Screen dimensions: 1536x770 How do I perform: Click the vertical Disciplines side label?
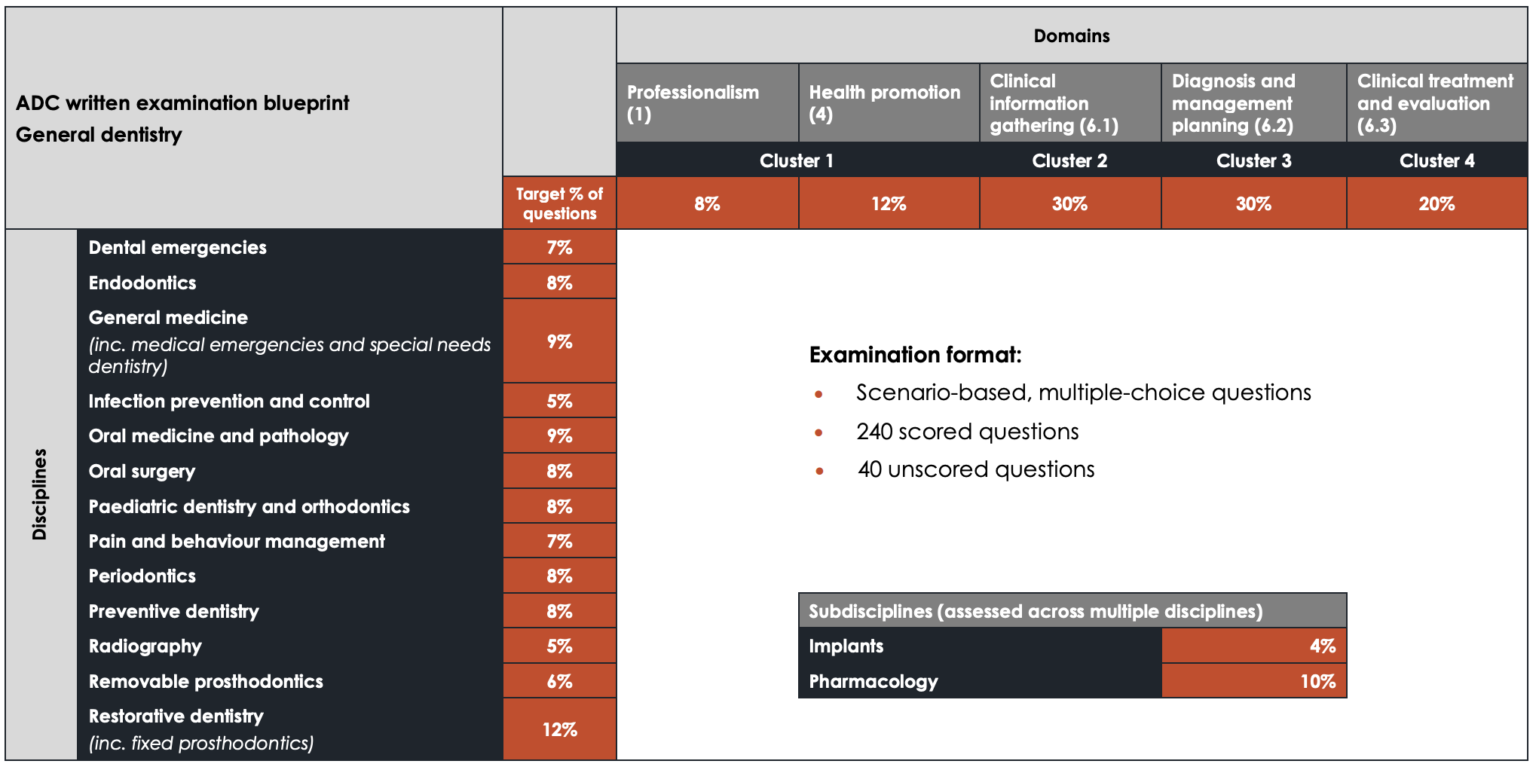tap(40, 495)
